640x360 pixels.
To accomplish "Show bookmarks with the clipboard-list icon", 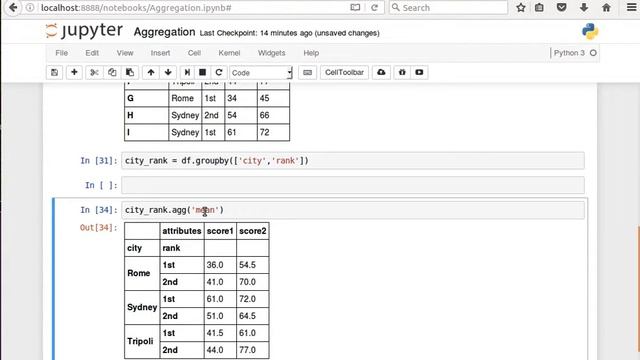I will pyautogui.click(x=540, y=7).
